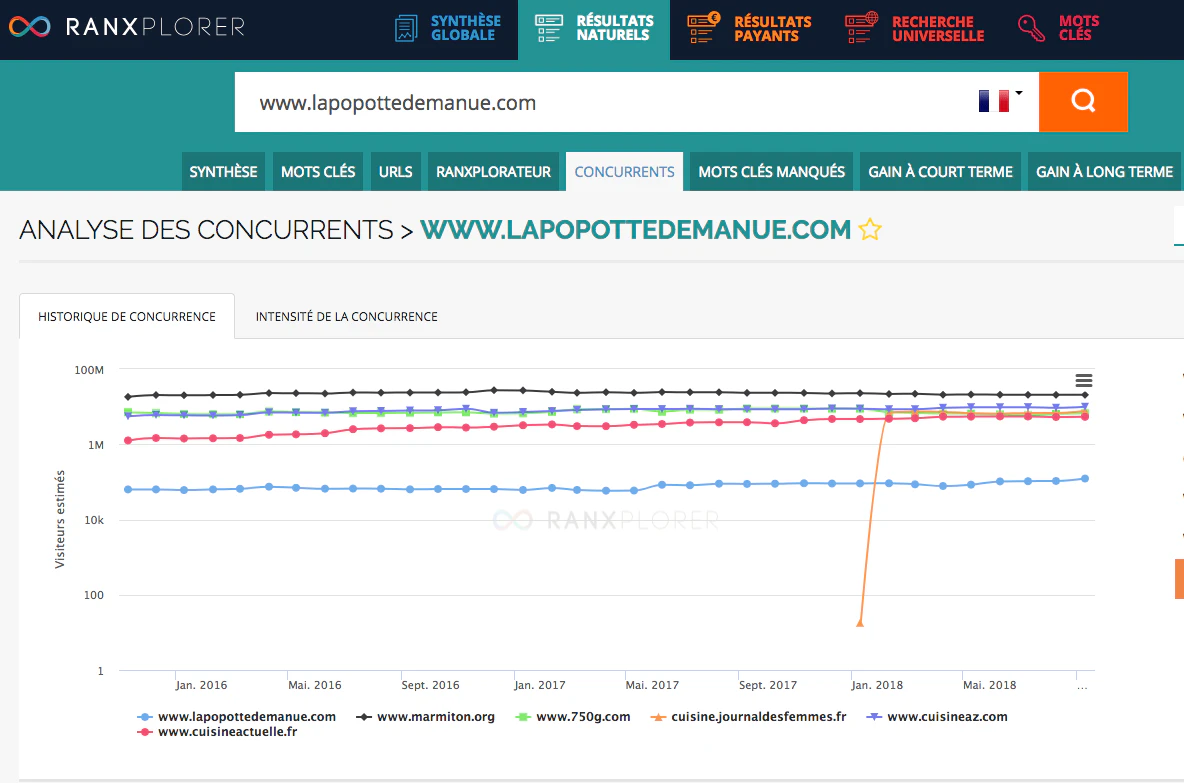This screenshot has width=1184, height=783.
Task: Click the Mai. 2018 axis label
Action: (x=989, y=685)
